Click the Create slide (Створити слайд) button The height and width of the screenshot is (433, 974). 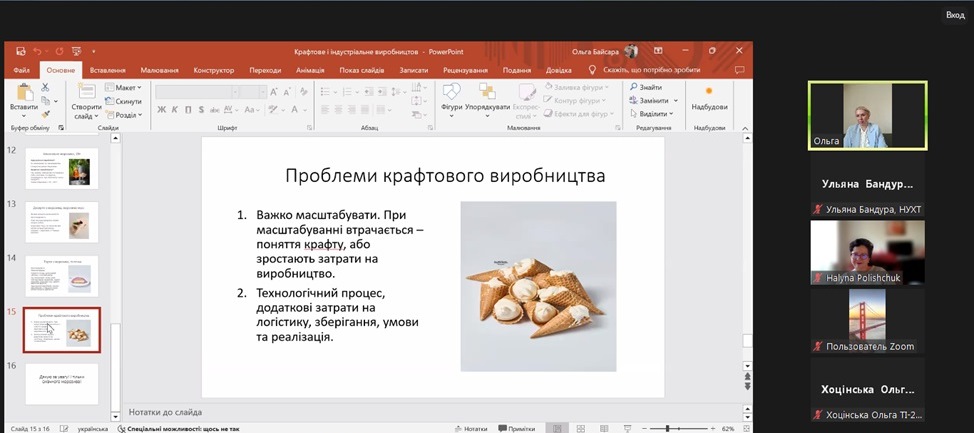point(86,96)
